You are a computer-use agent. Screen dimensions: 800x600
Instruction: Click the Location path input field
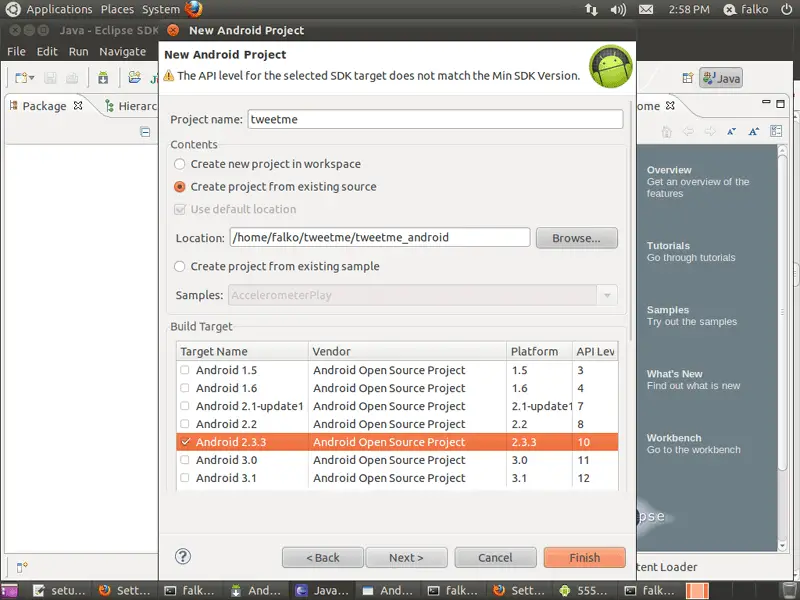click(380, 237)
